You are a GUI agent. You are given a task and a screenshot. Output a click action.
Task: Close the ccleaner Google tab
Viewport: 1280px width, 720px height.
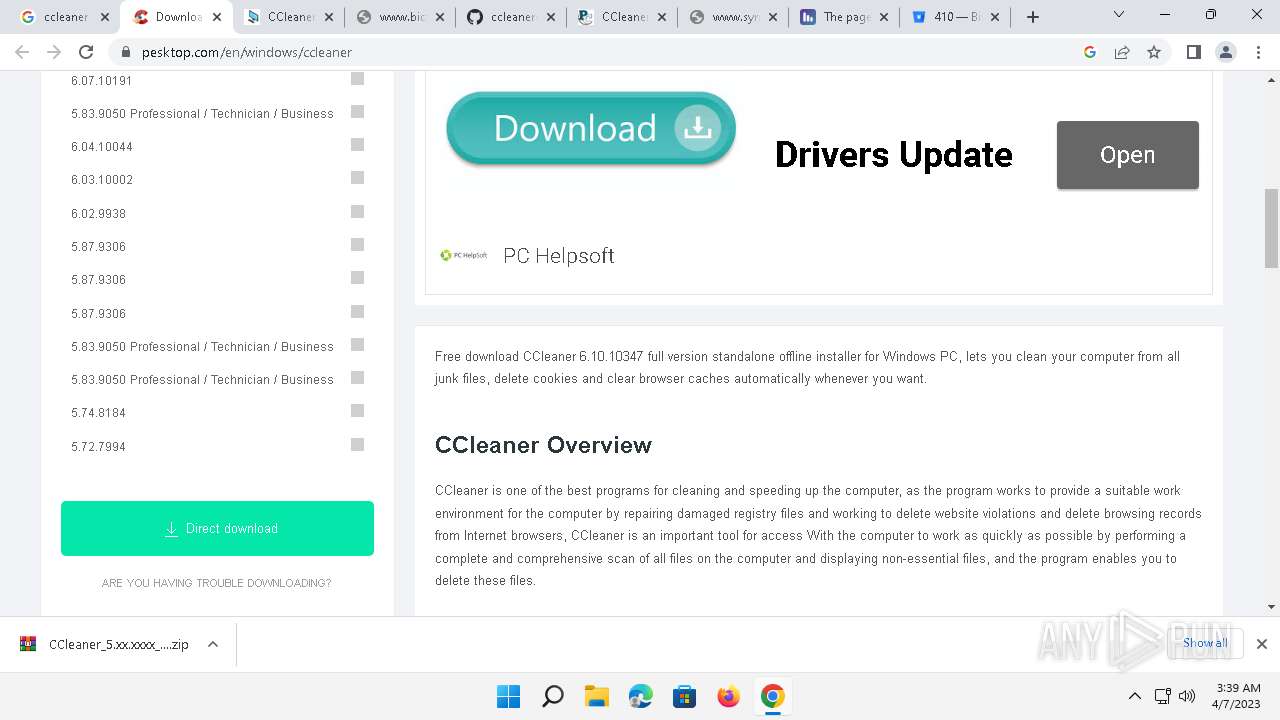pos(105,17)
